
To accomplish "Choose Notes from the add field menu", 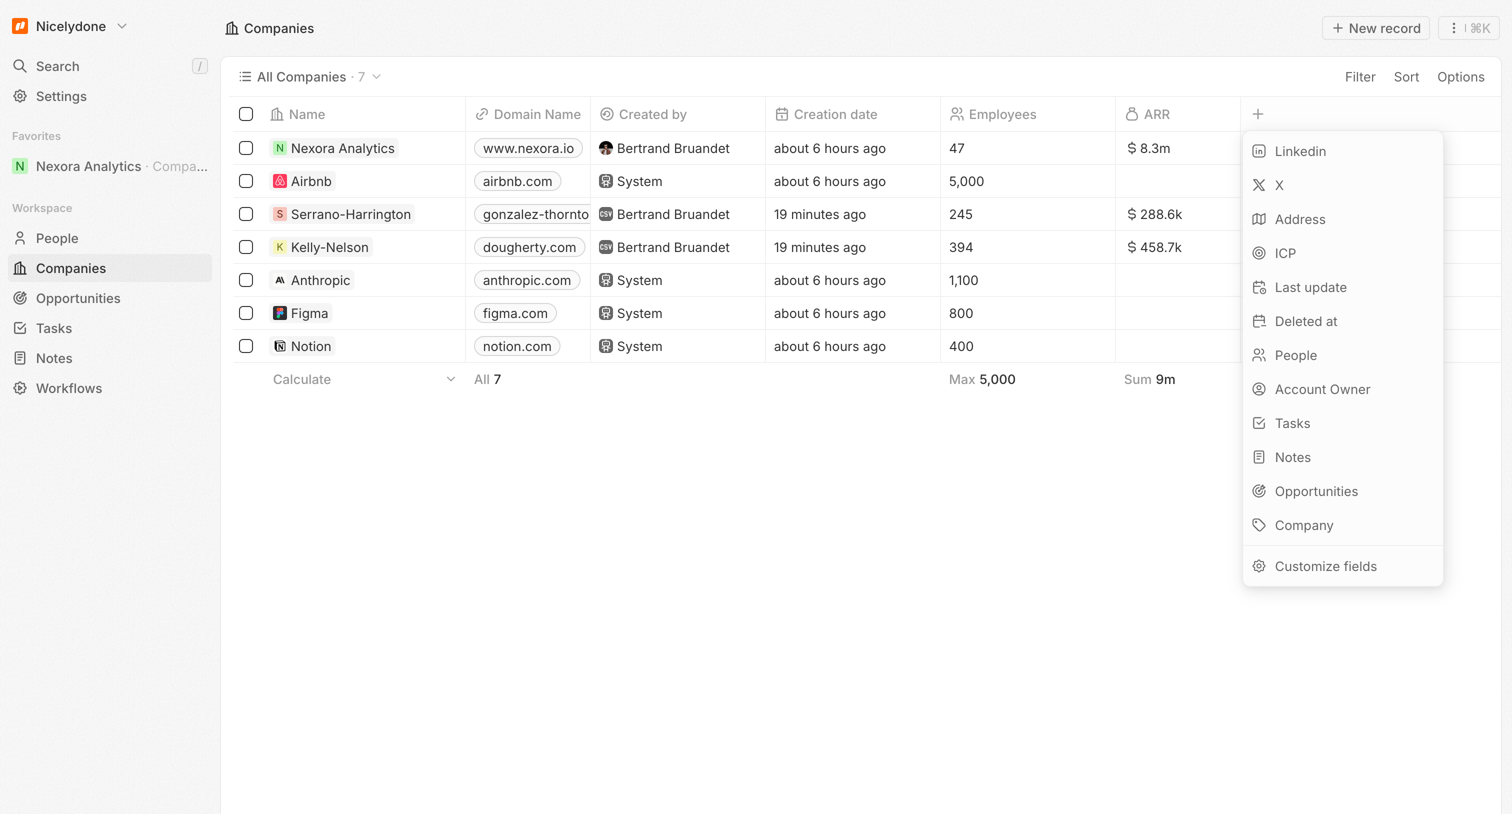I will (x=1342, y=457).
